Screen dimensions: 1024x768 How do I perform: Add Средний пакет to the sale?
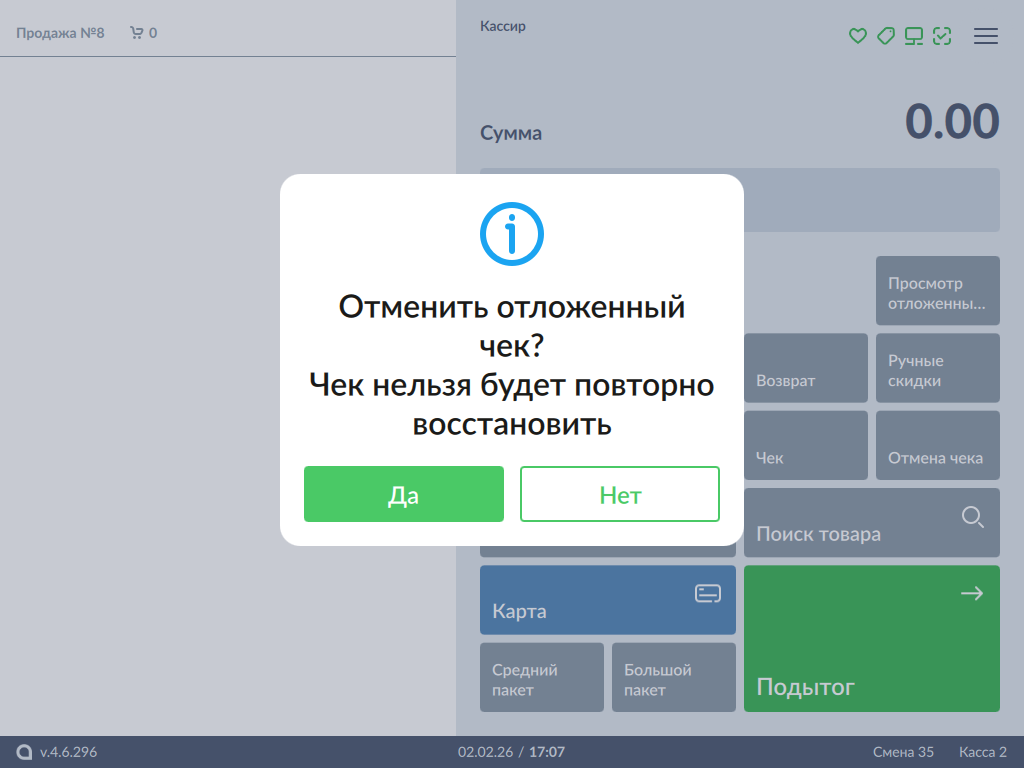[542, 677]
